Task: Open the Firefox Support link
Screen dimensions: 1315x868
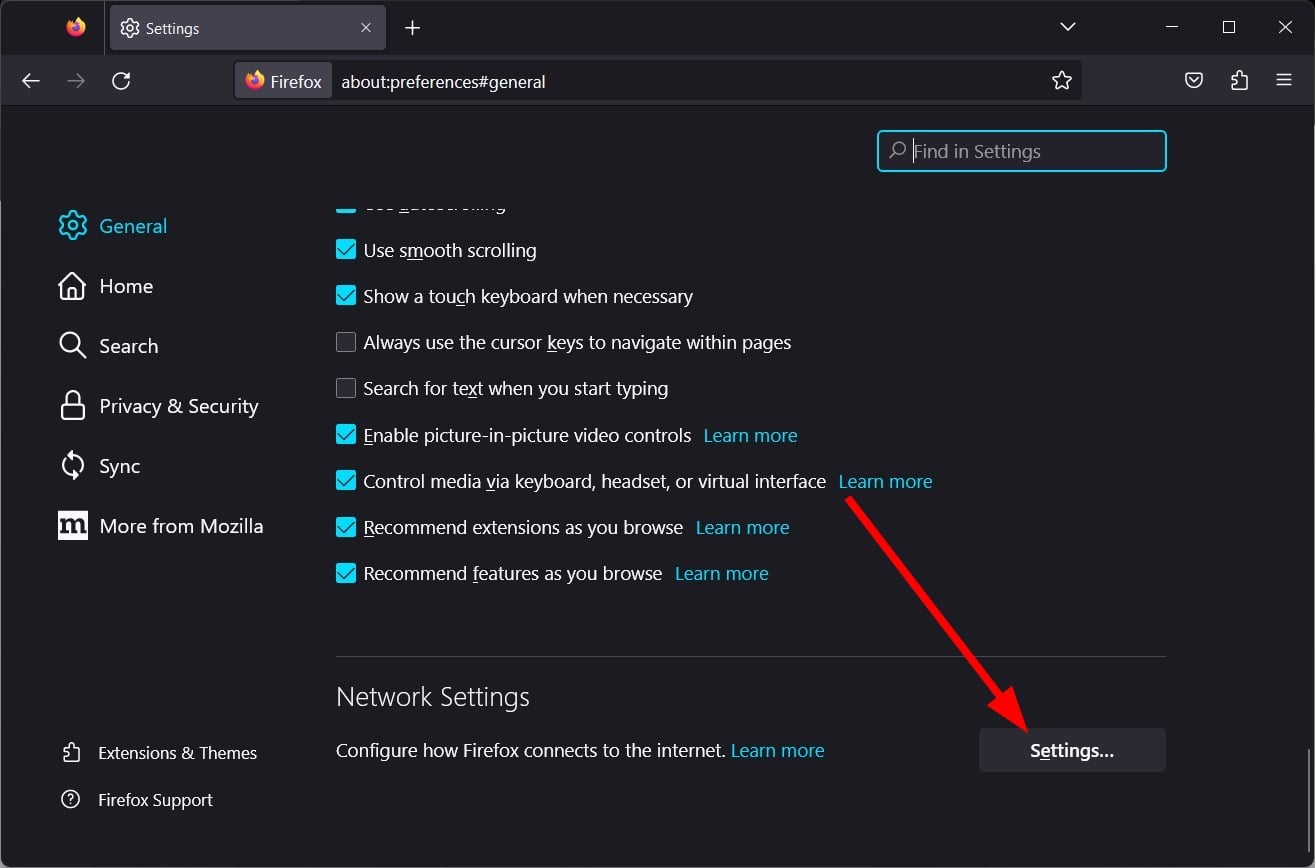Action: point(154,800)
